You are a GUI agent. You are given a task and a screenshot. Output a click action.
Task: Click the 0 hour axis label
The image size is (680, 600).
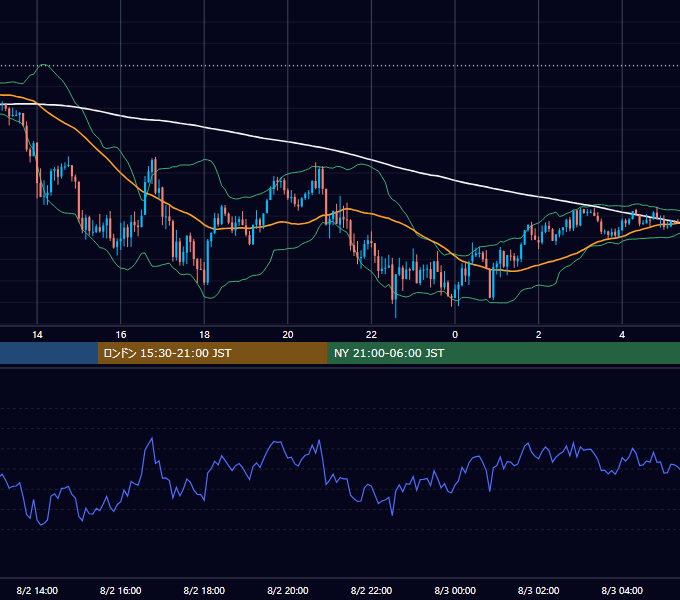click(455, 335)
